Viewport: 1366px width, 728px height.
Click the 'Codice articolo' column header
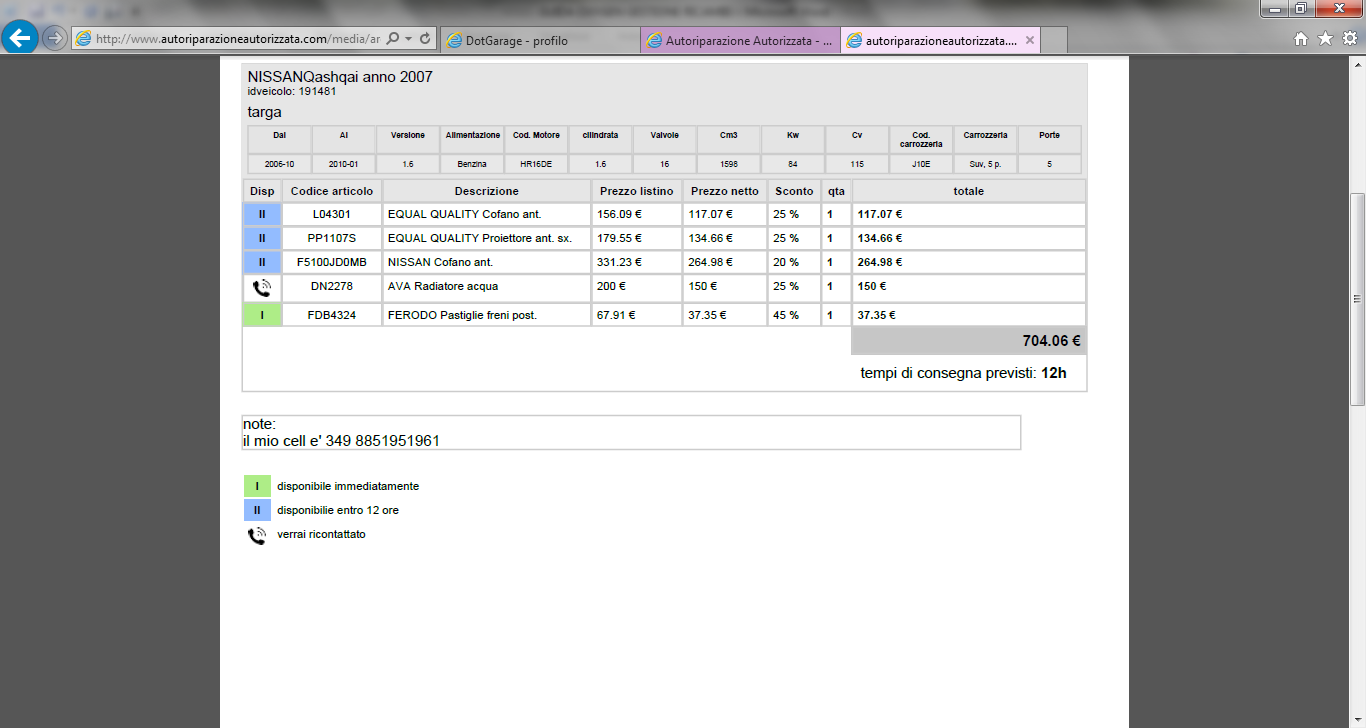332,191
